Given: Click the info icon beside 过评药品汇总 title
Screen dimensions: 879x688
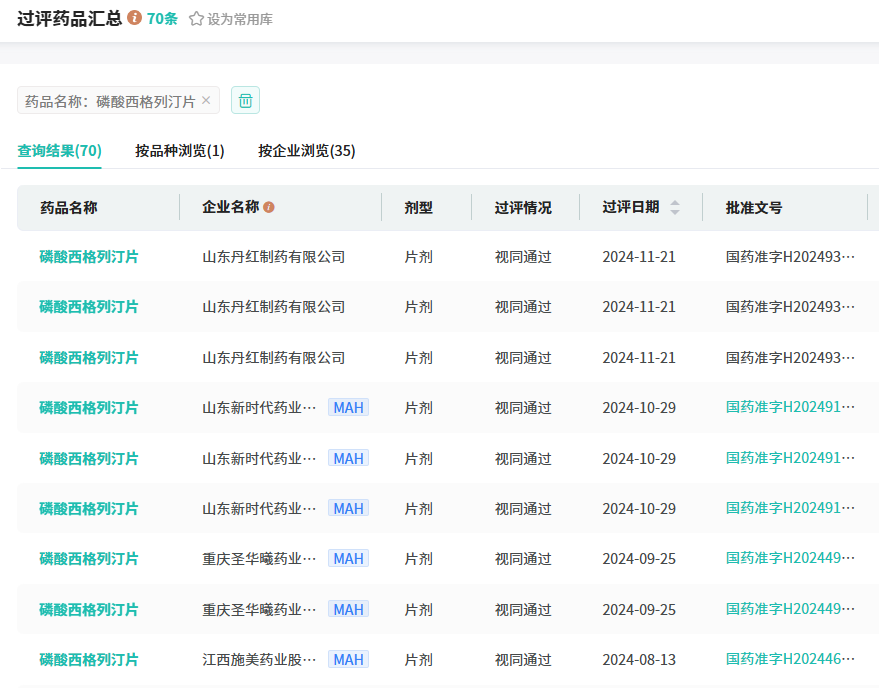Looking at the screenshot, I should [135, 19].
